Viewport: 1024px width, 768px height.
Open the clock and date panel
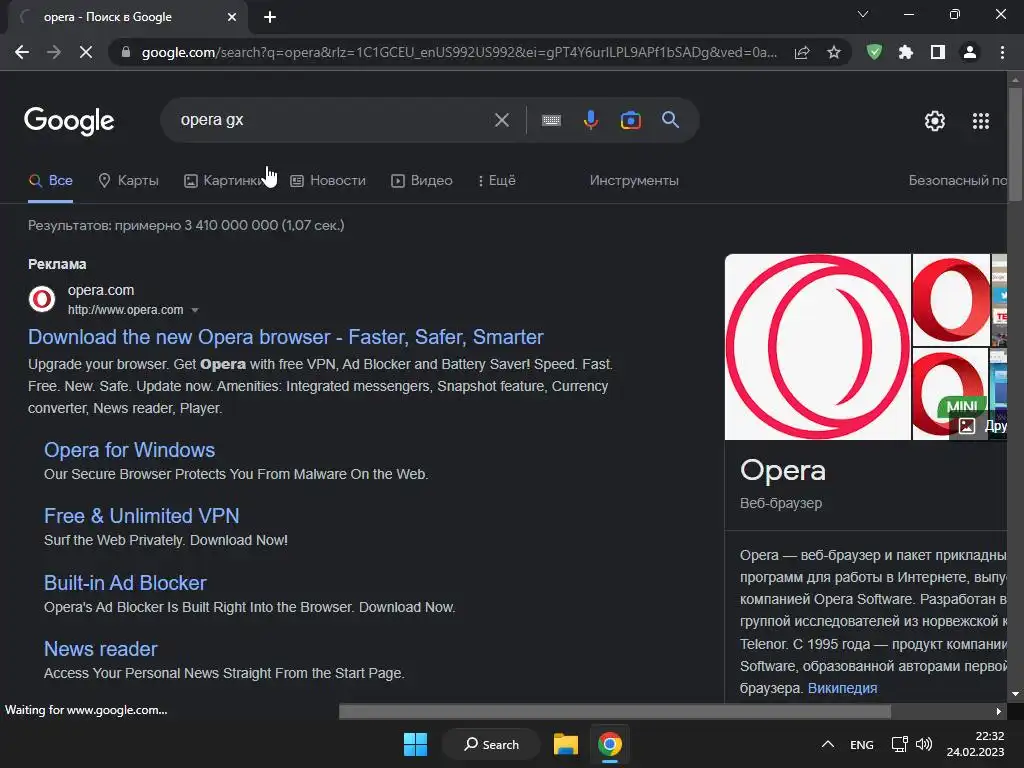point(975,744)
